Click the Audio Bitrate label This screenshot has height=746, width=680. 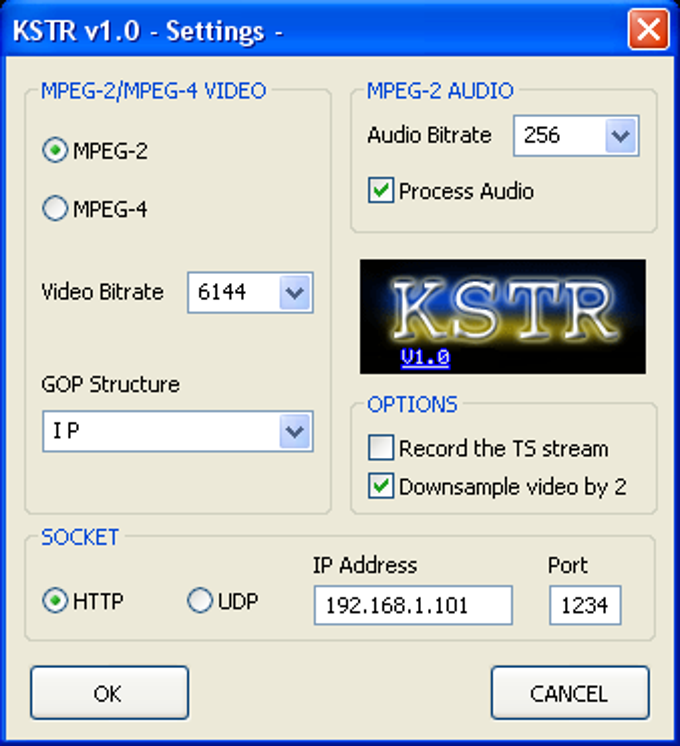point(429,135)
